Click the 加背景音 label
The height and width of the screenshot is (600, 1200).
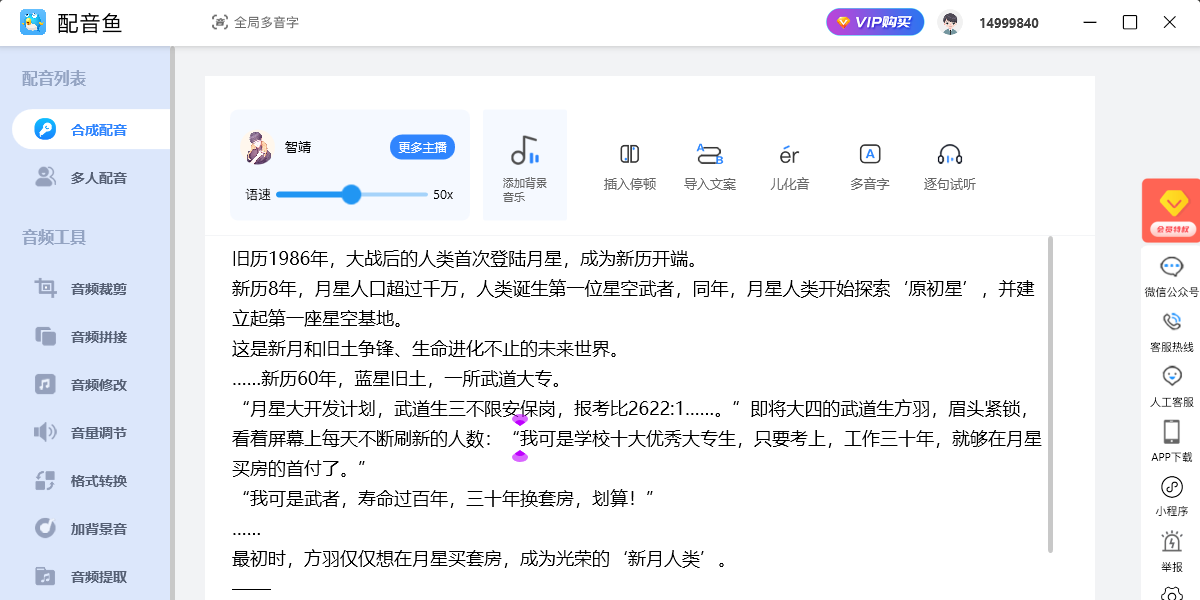[x=99, y=529]
